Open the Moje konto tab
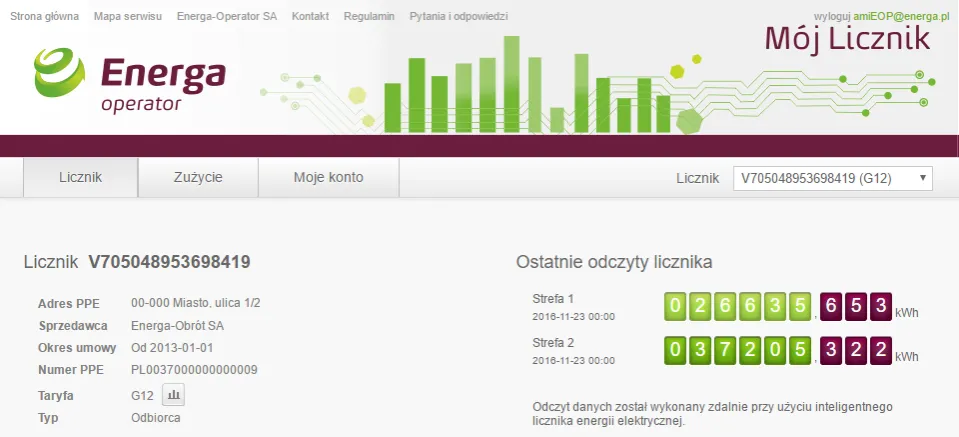Viewport: 959px width, 437px height. 328,178
